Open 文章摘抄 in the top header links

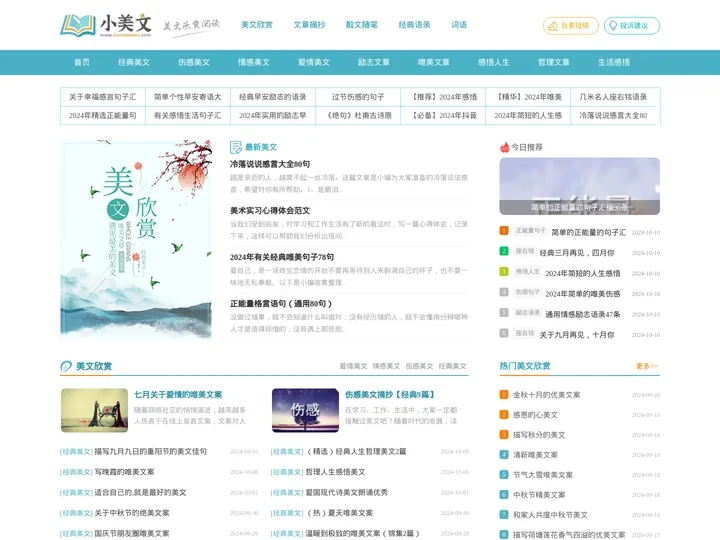[x=309, y=25]
